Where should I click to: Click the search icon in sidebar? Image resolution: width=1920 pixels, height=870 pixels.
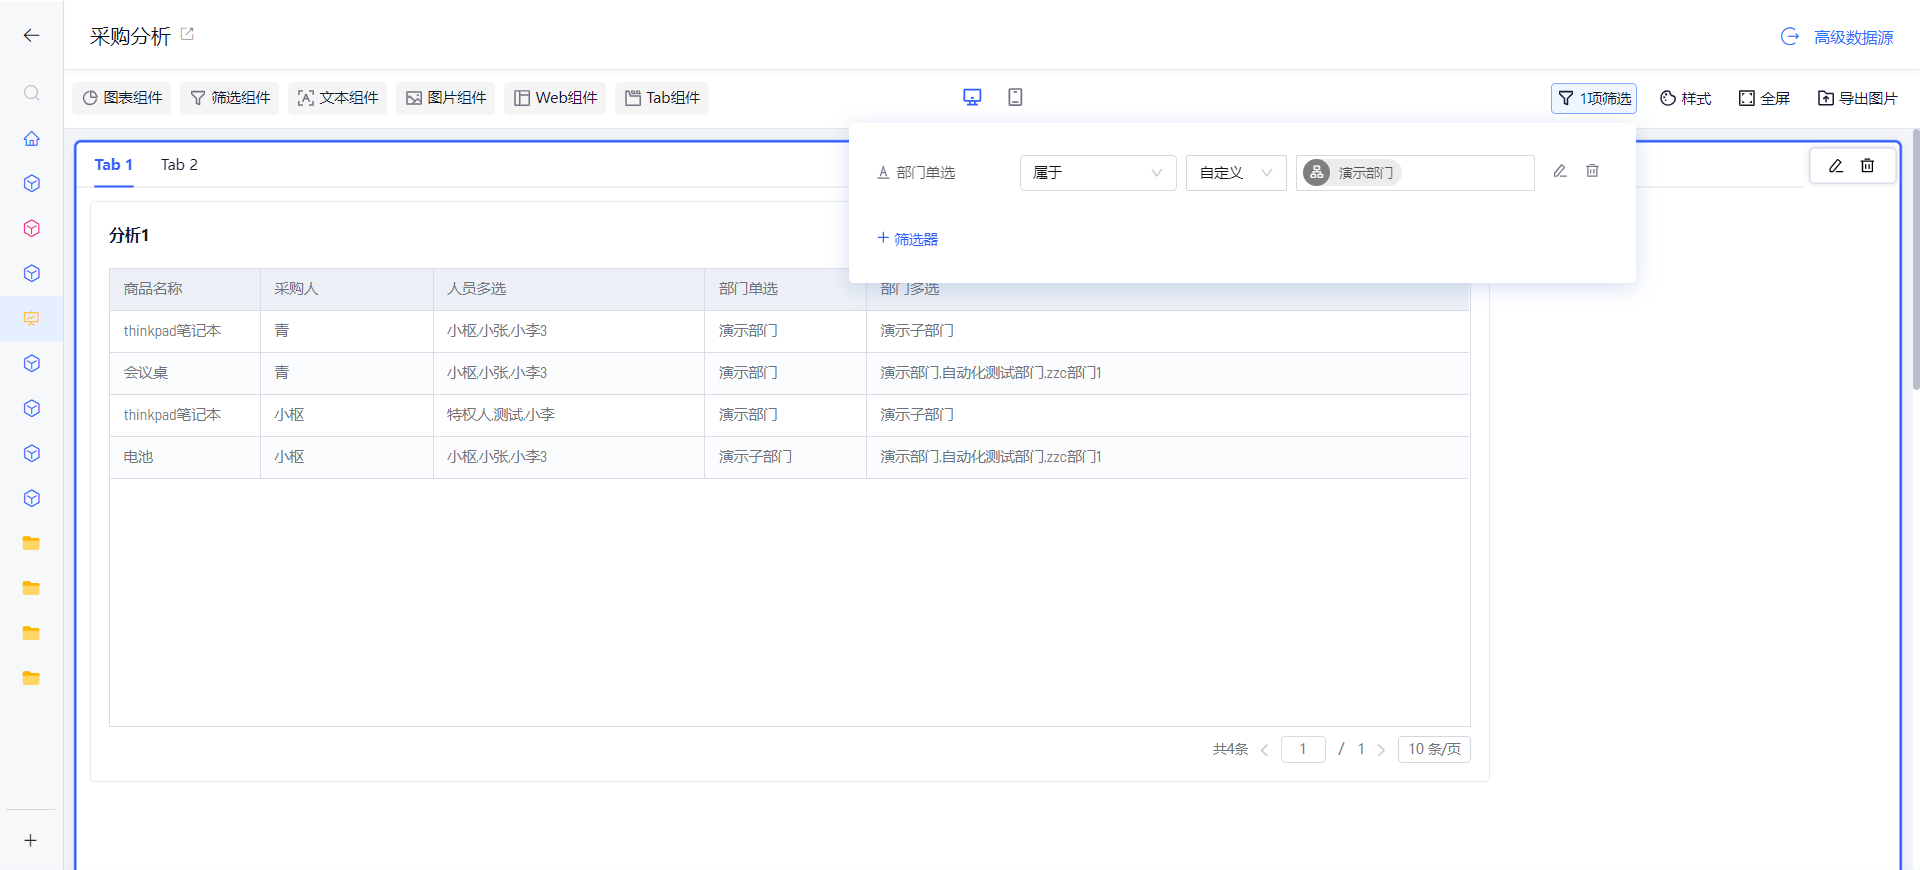[x=31, y=93]
